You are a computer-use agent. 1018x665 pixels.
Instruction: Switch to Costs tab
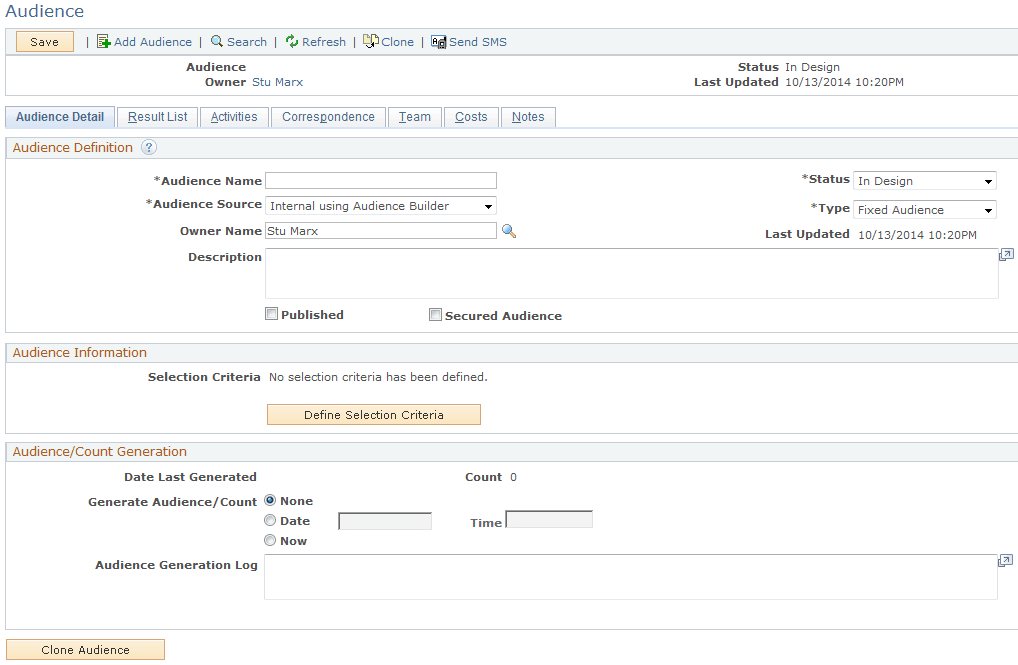[x=471, y=117]
